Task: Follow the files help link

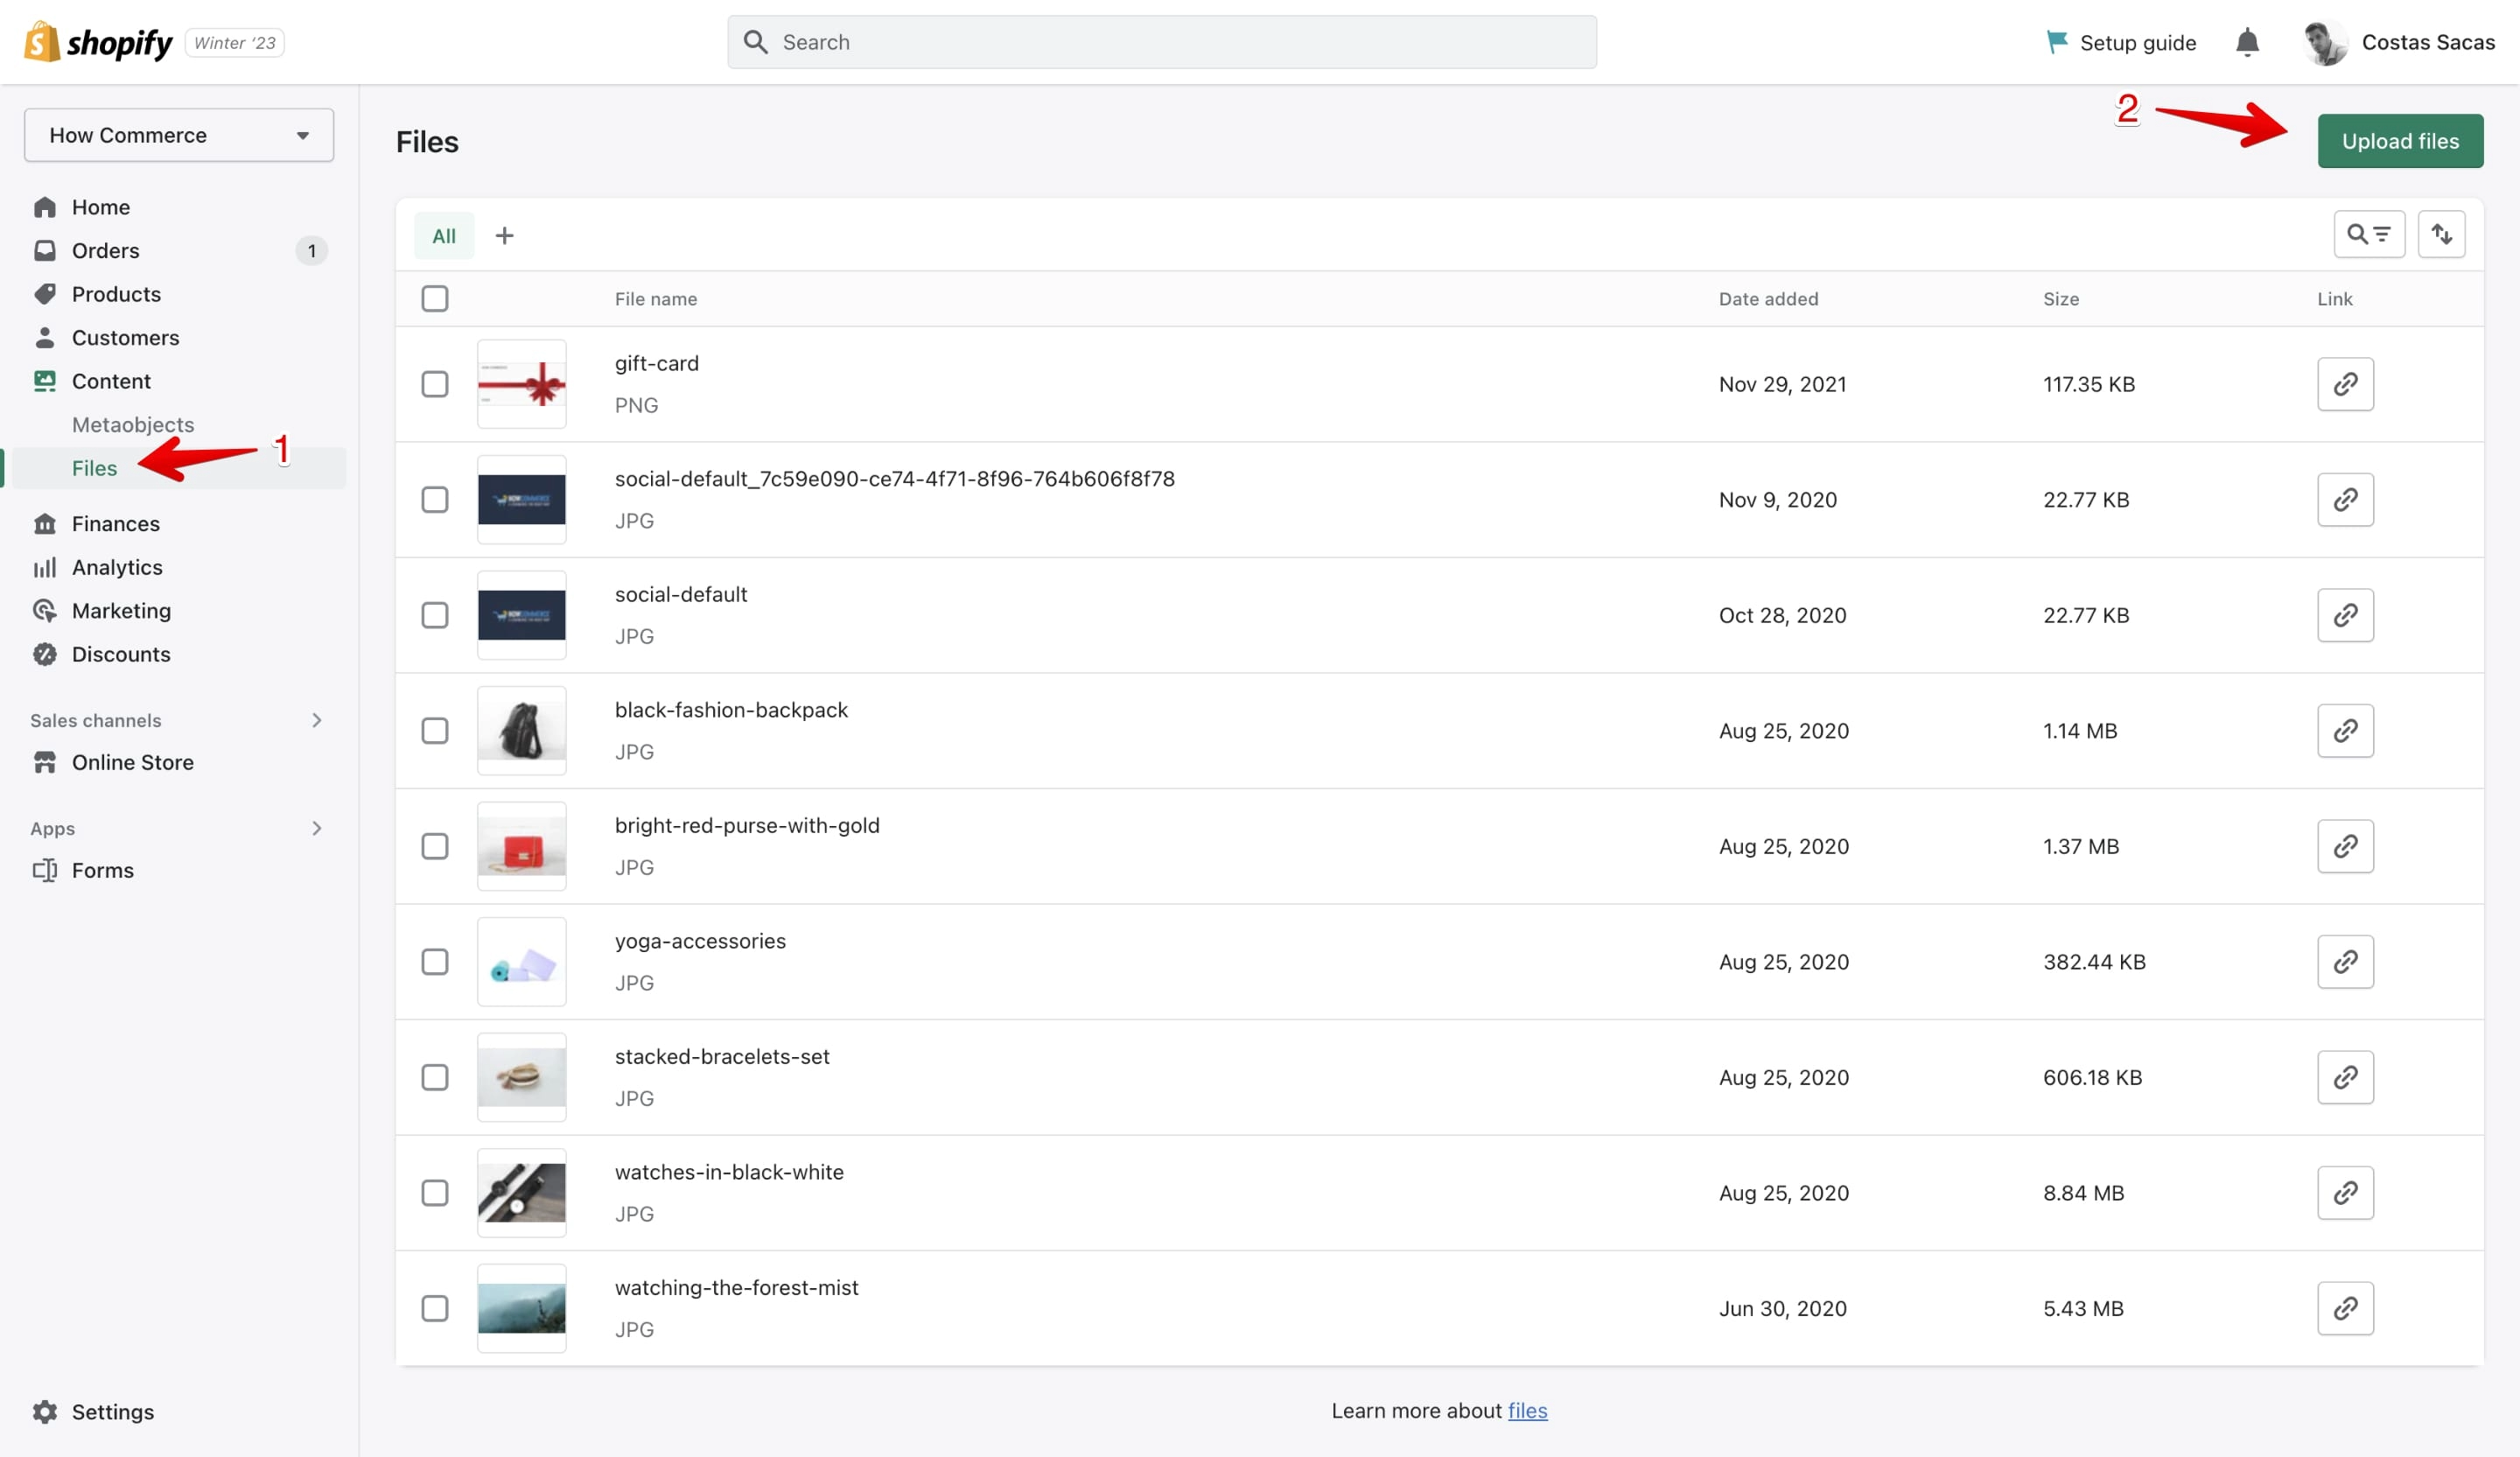Action: pyautogui.click(x=1527, y=1410)
